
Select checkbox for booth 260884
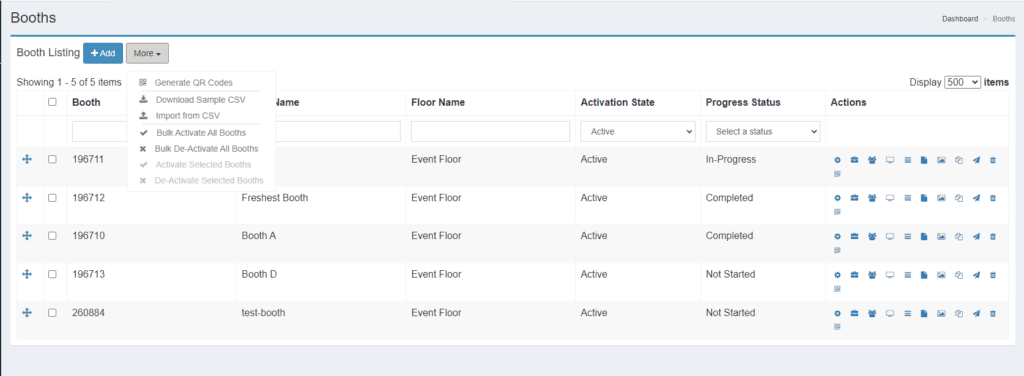point(52,313)
